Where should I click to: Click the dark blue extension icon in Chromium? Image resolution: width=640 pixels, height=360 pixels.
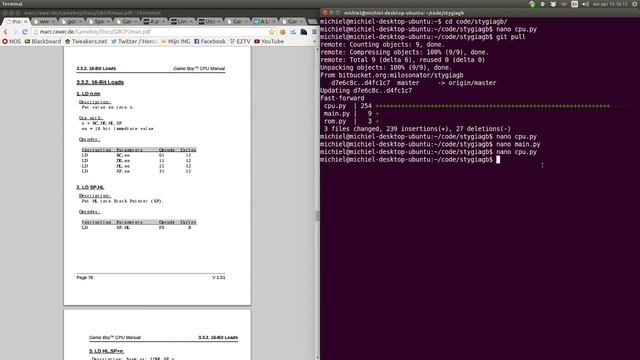point(304,32)
